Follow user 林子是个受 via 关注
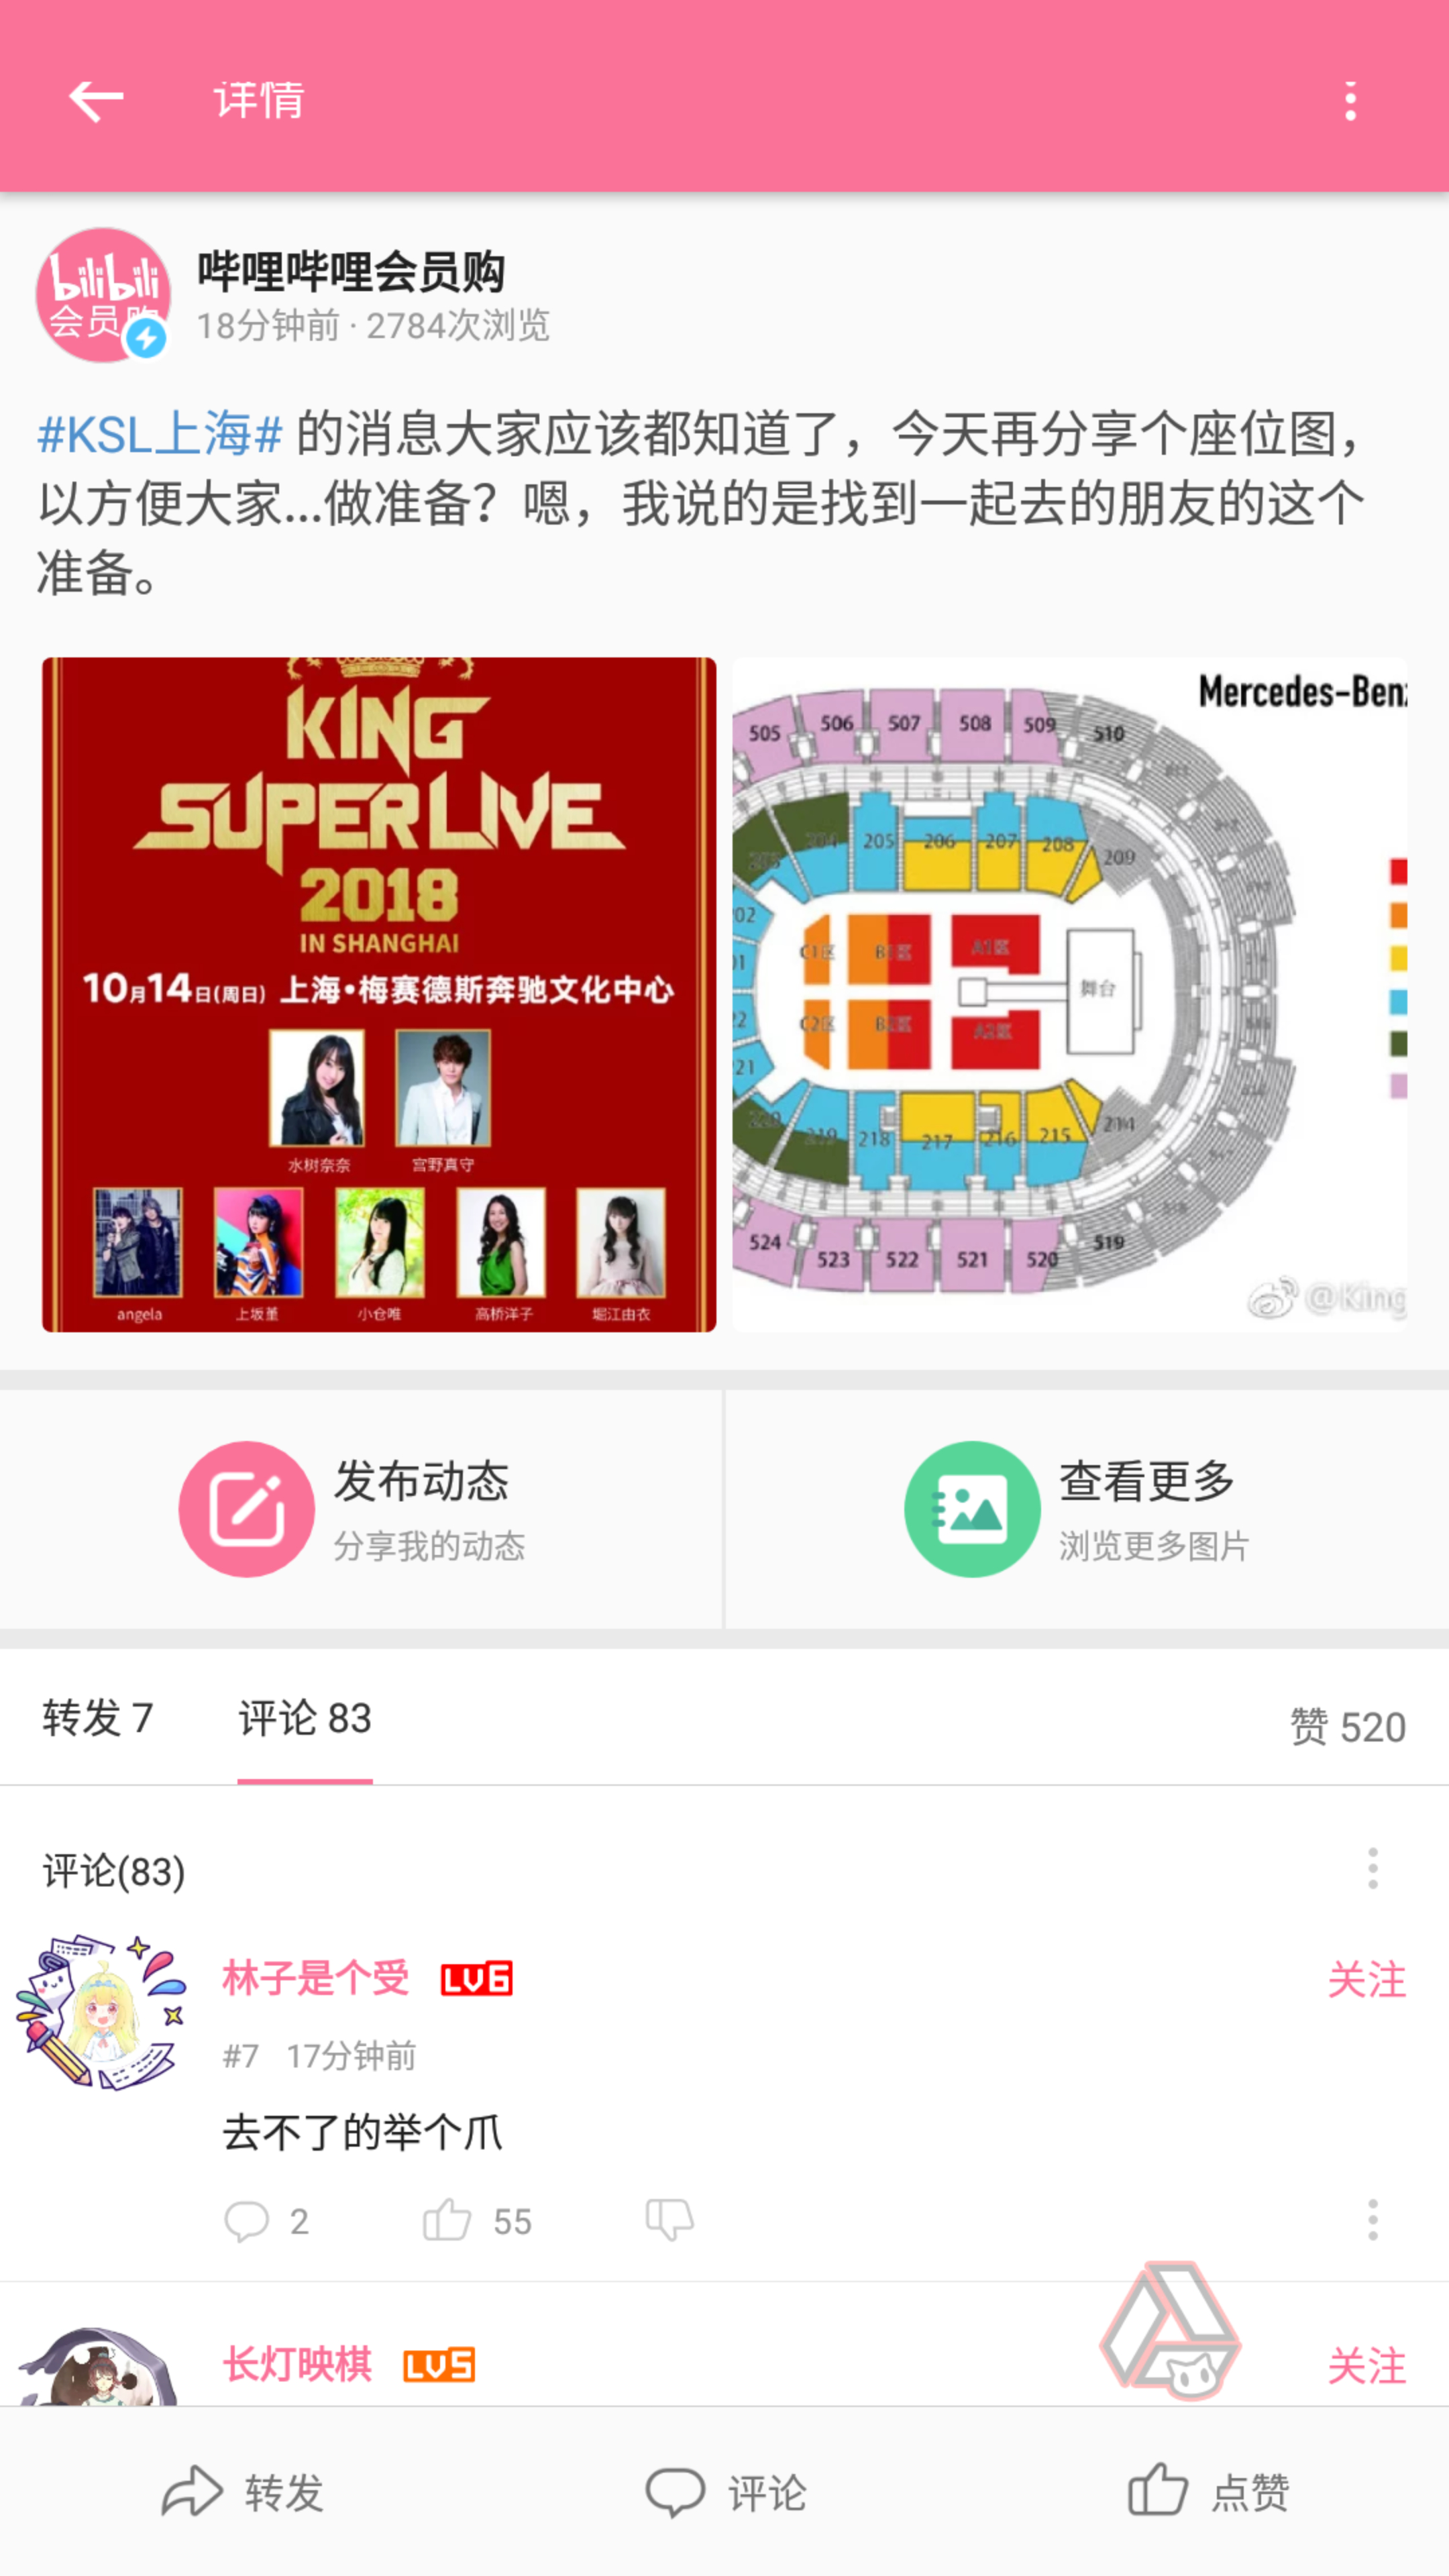Viewport: 1449px width, 2576px height. pos(1367,1980)
